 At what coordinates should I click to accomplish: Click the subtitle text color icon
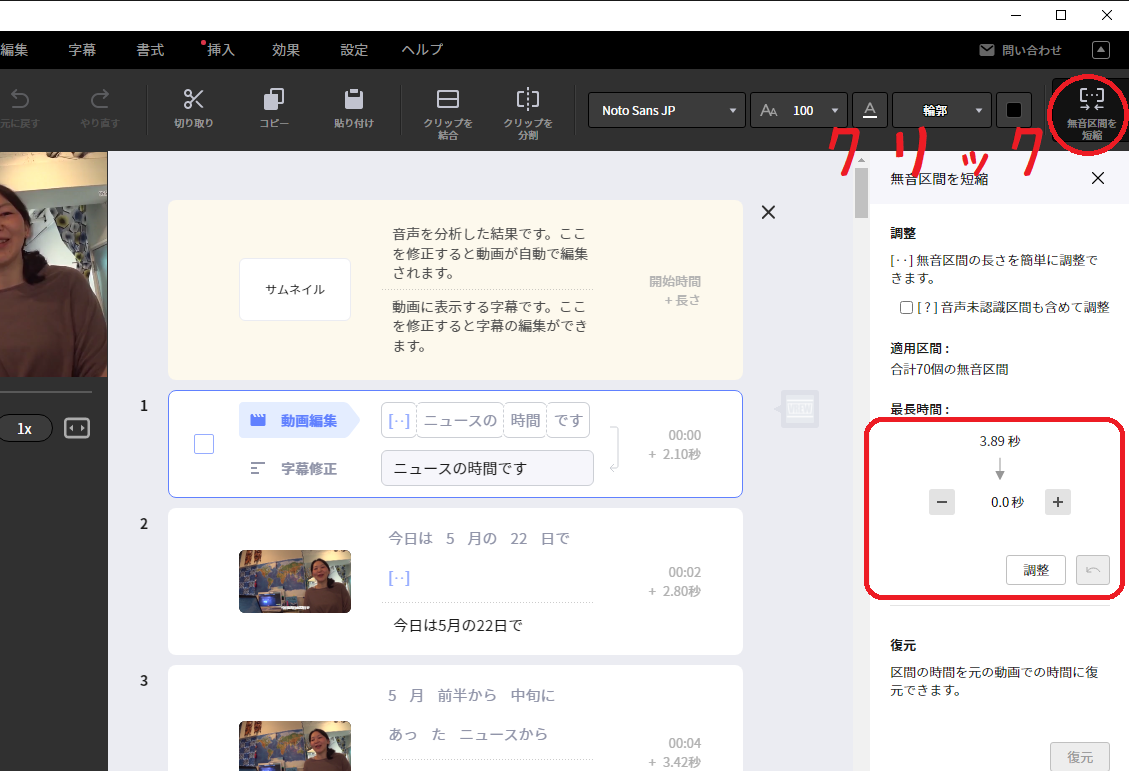869,110
